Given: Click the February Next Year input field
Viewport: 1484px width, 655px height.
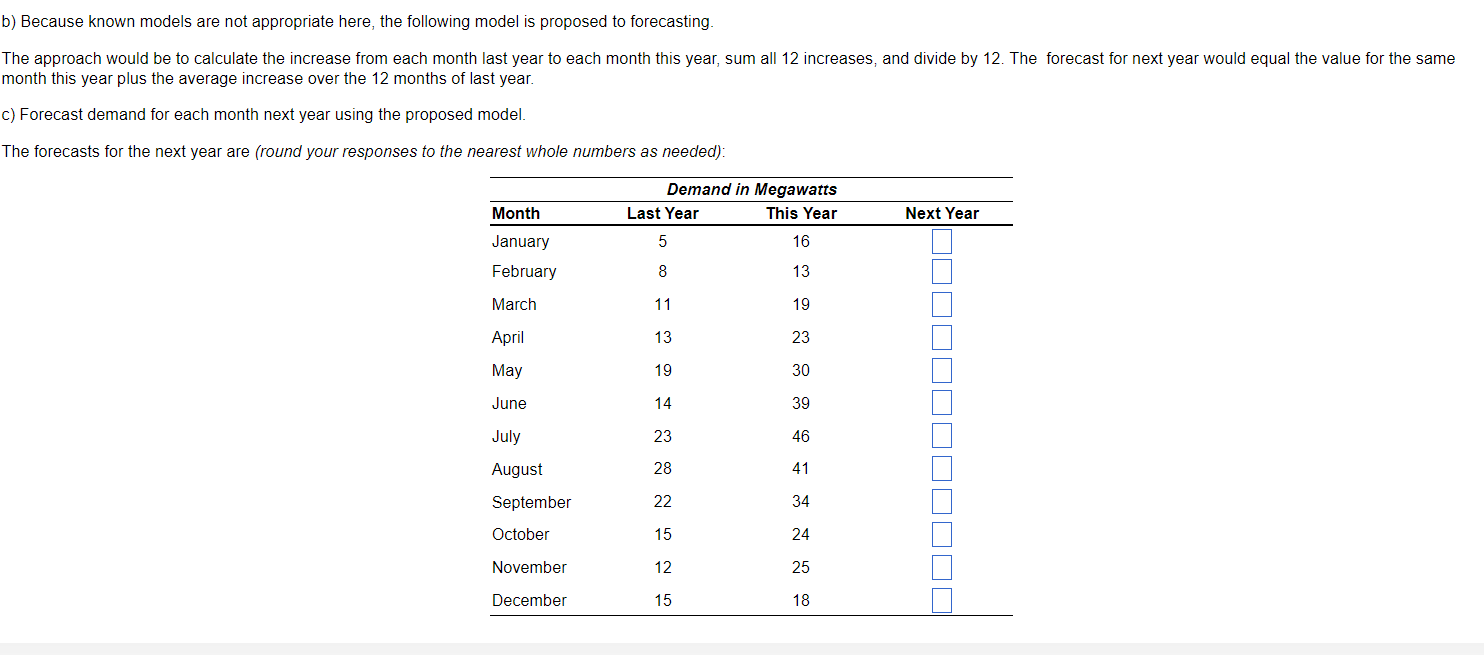Looking at the screenshot, I should pos(941,270).
